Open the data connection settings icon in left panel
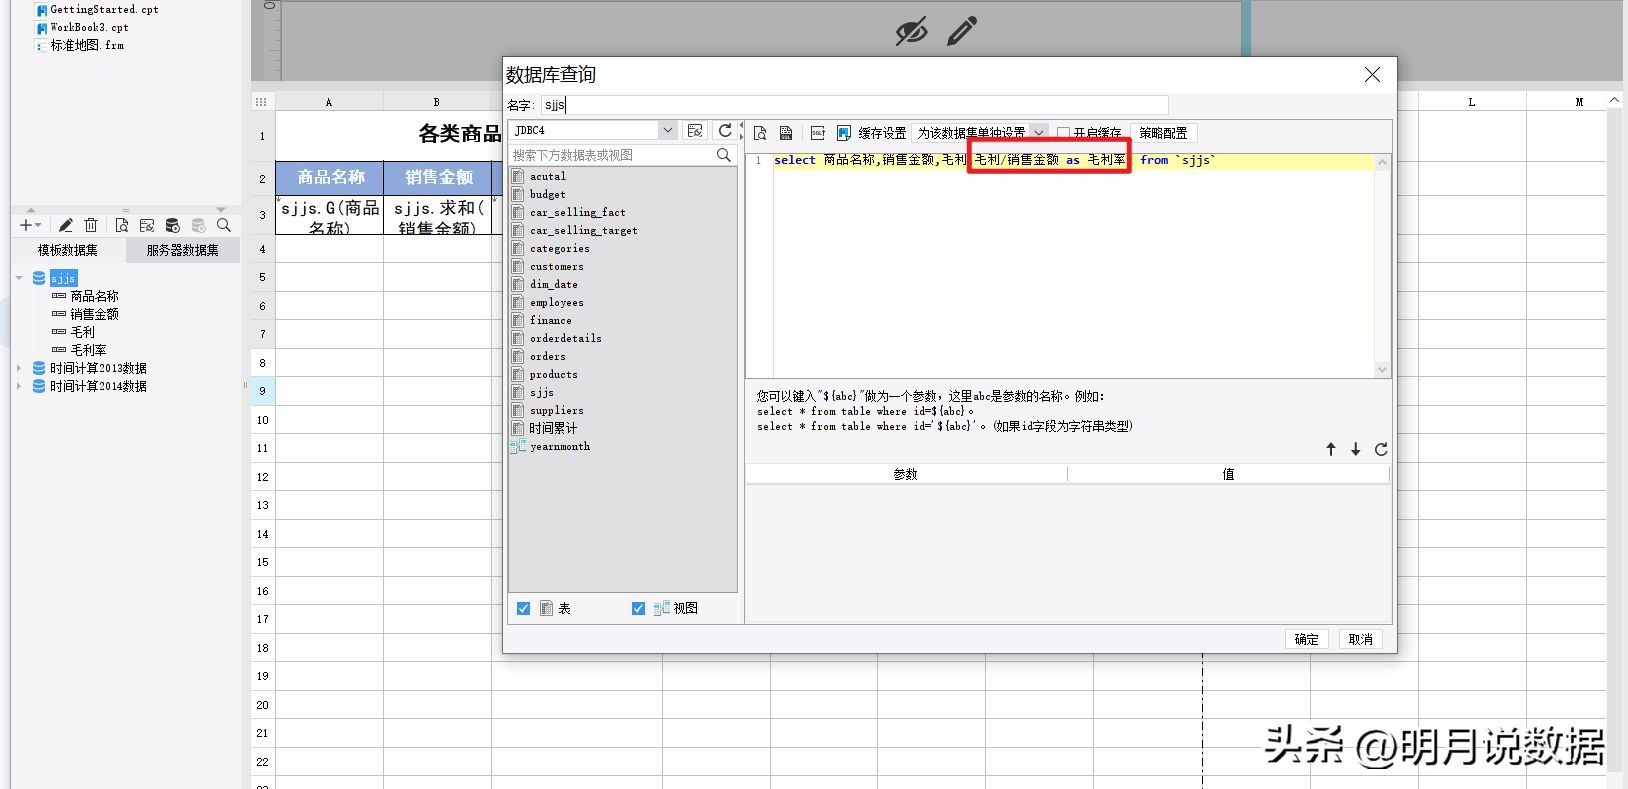 pyautogui.click(x=147, y=225)
